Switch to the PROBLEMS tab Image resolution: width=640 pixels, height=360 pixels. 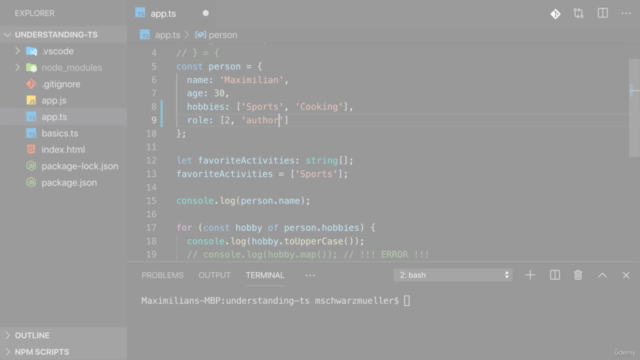pos(162,276)
